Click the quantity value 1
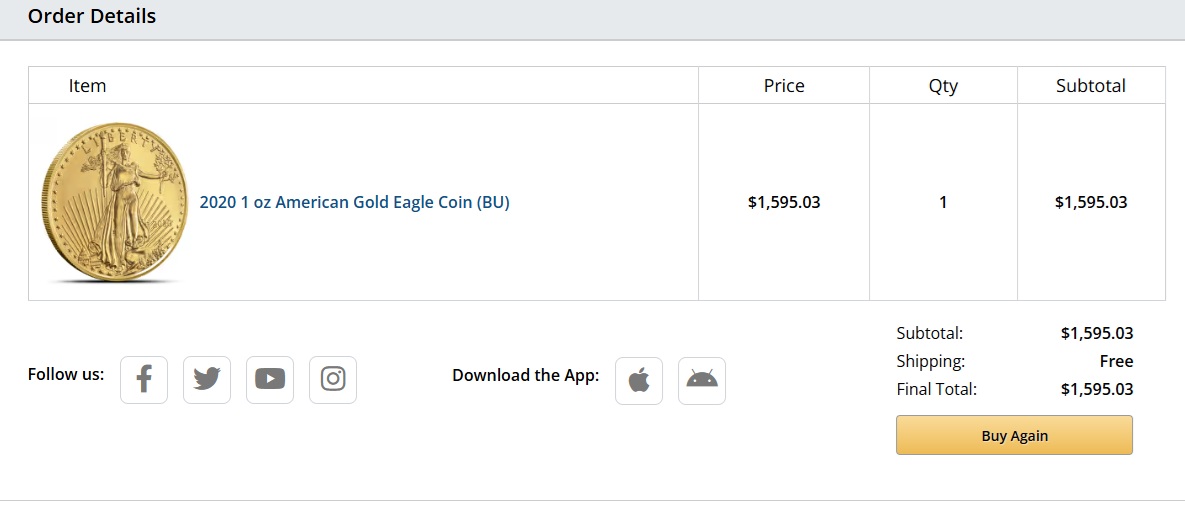The height and width of the screenshot is (513, 1185). (x=943, y=202)
